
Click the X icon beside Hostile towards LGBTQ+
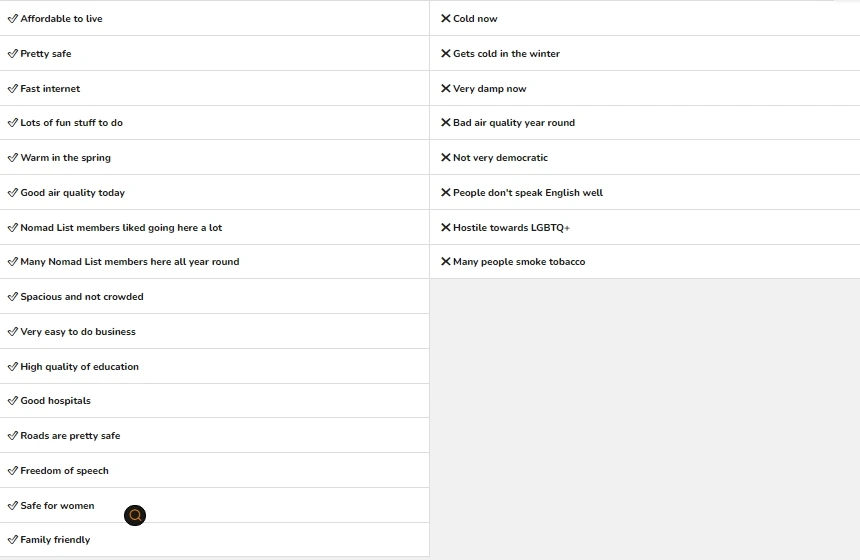(446, 228)
